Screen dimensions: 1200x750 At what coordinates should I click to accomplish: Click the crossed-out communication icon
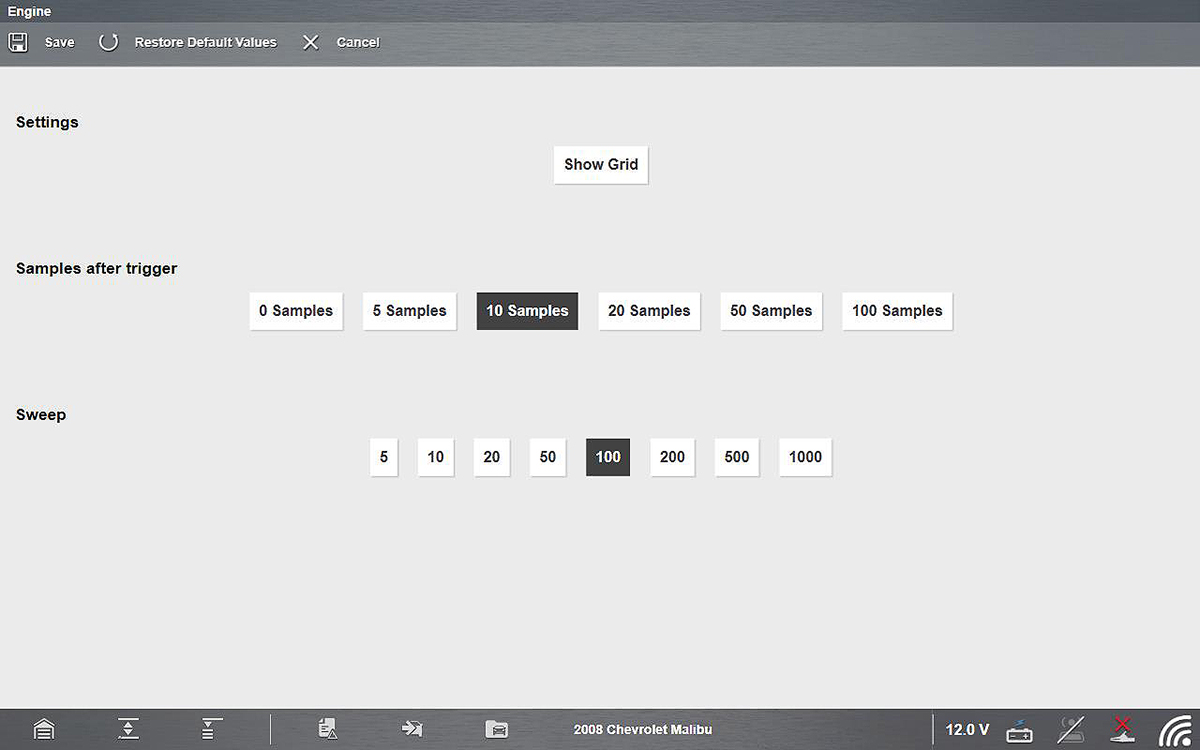[1071, 730]
